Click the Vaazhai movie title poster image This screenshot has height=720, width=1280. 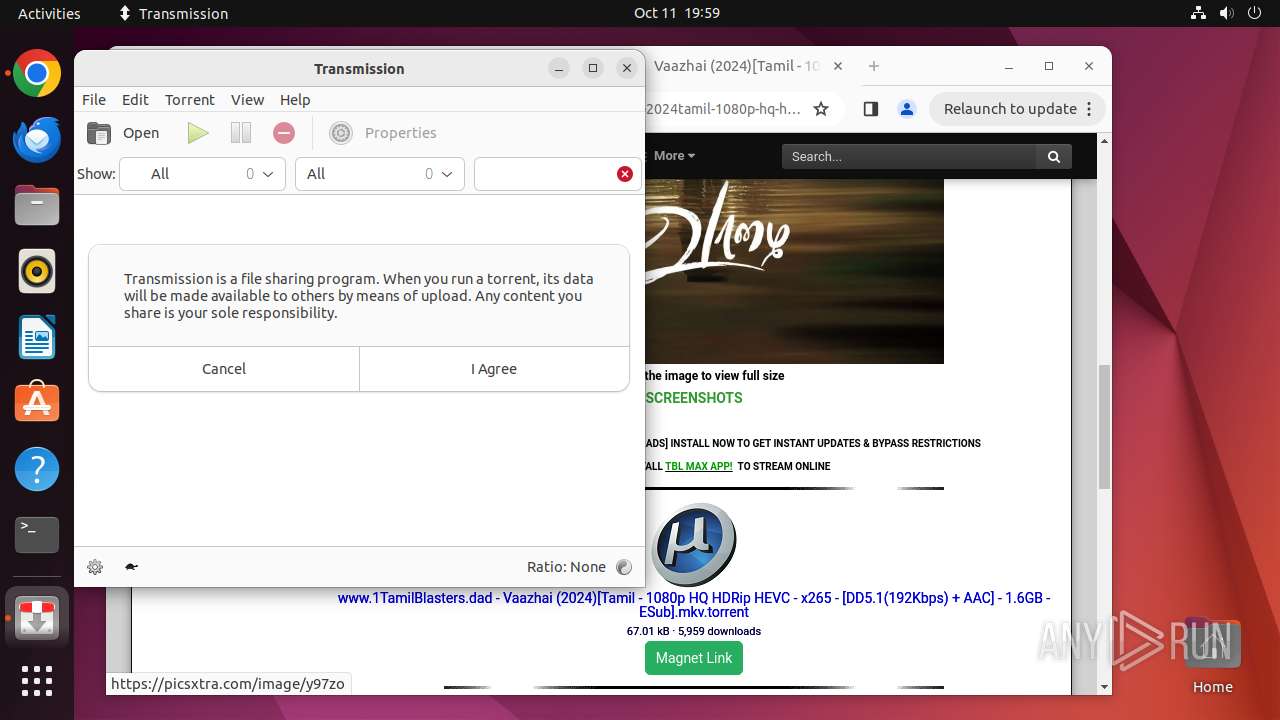(x=794, y=271)
